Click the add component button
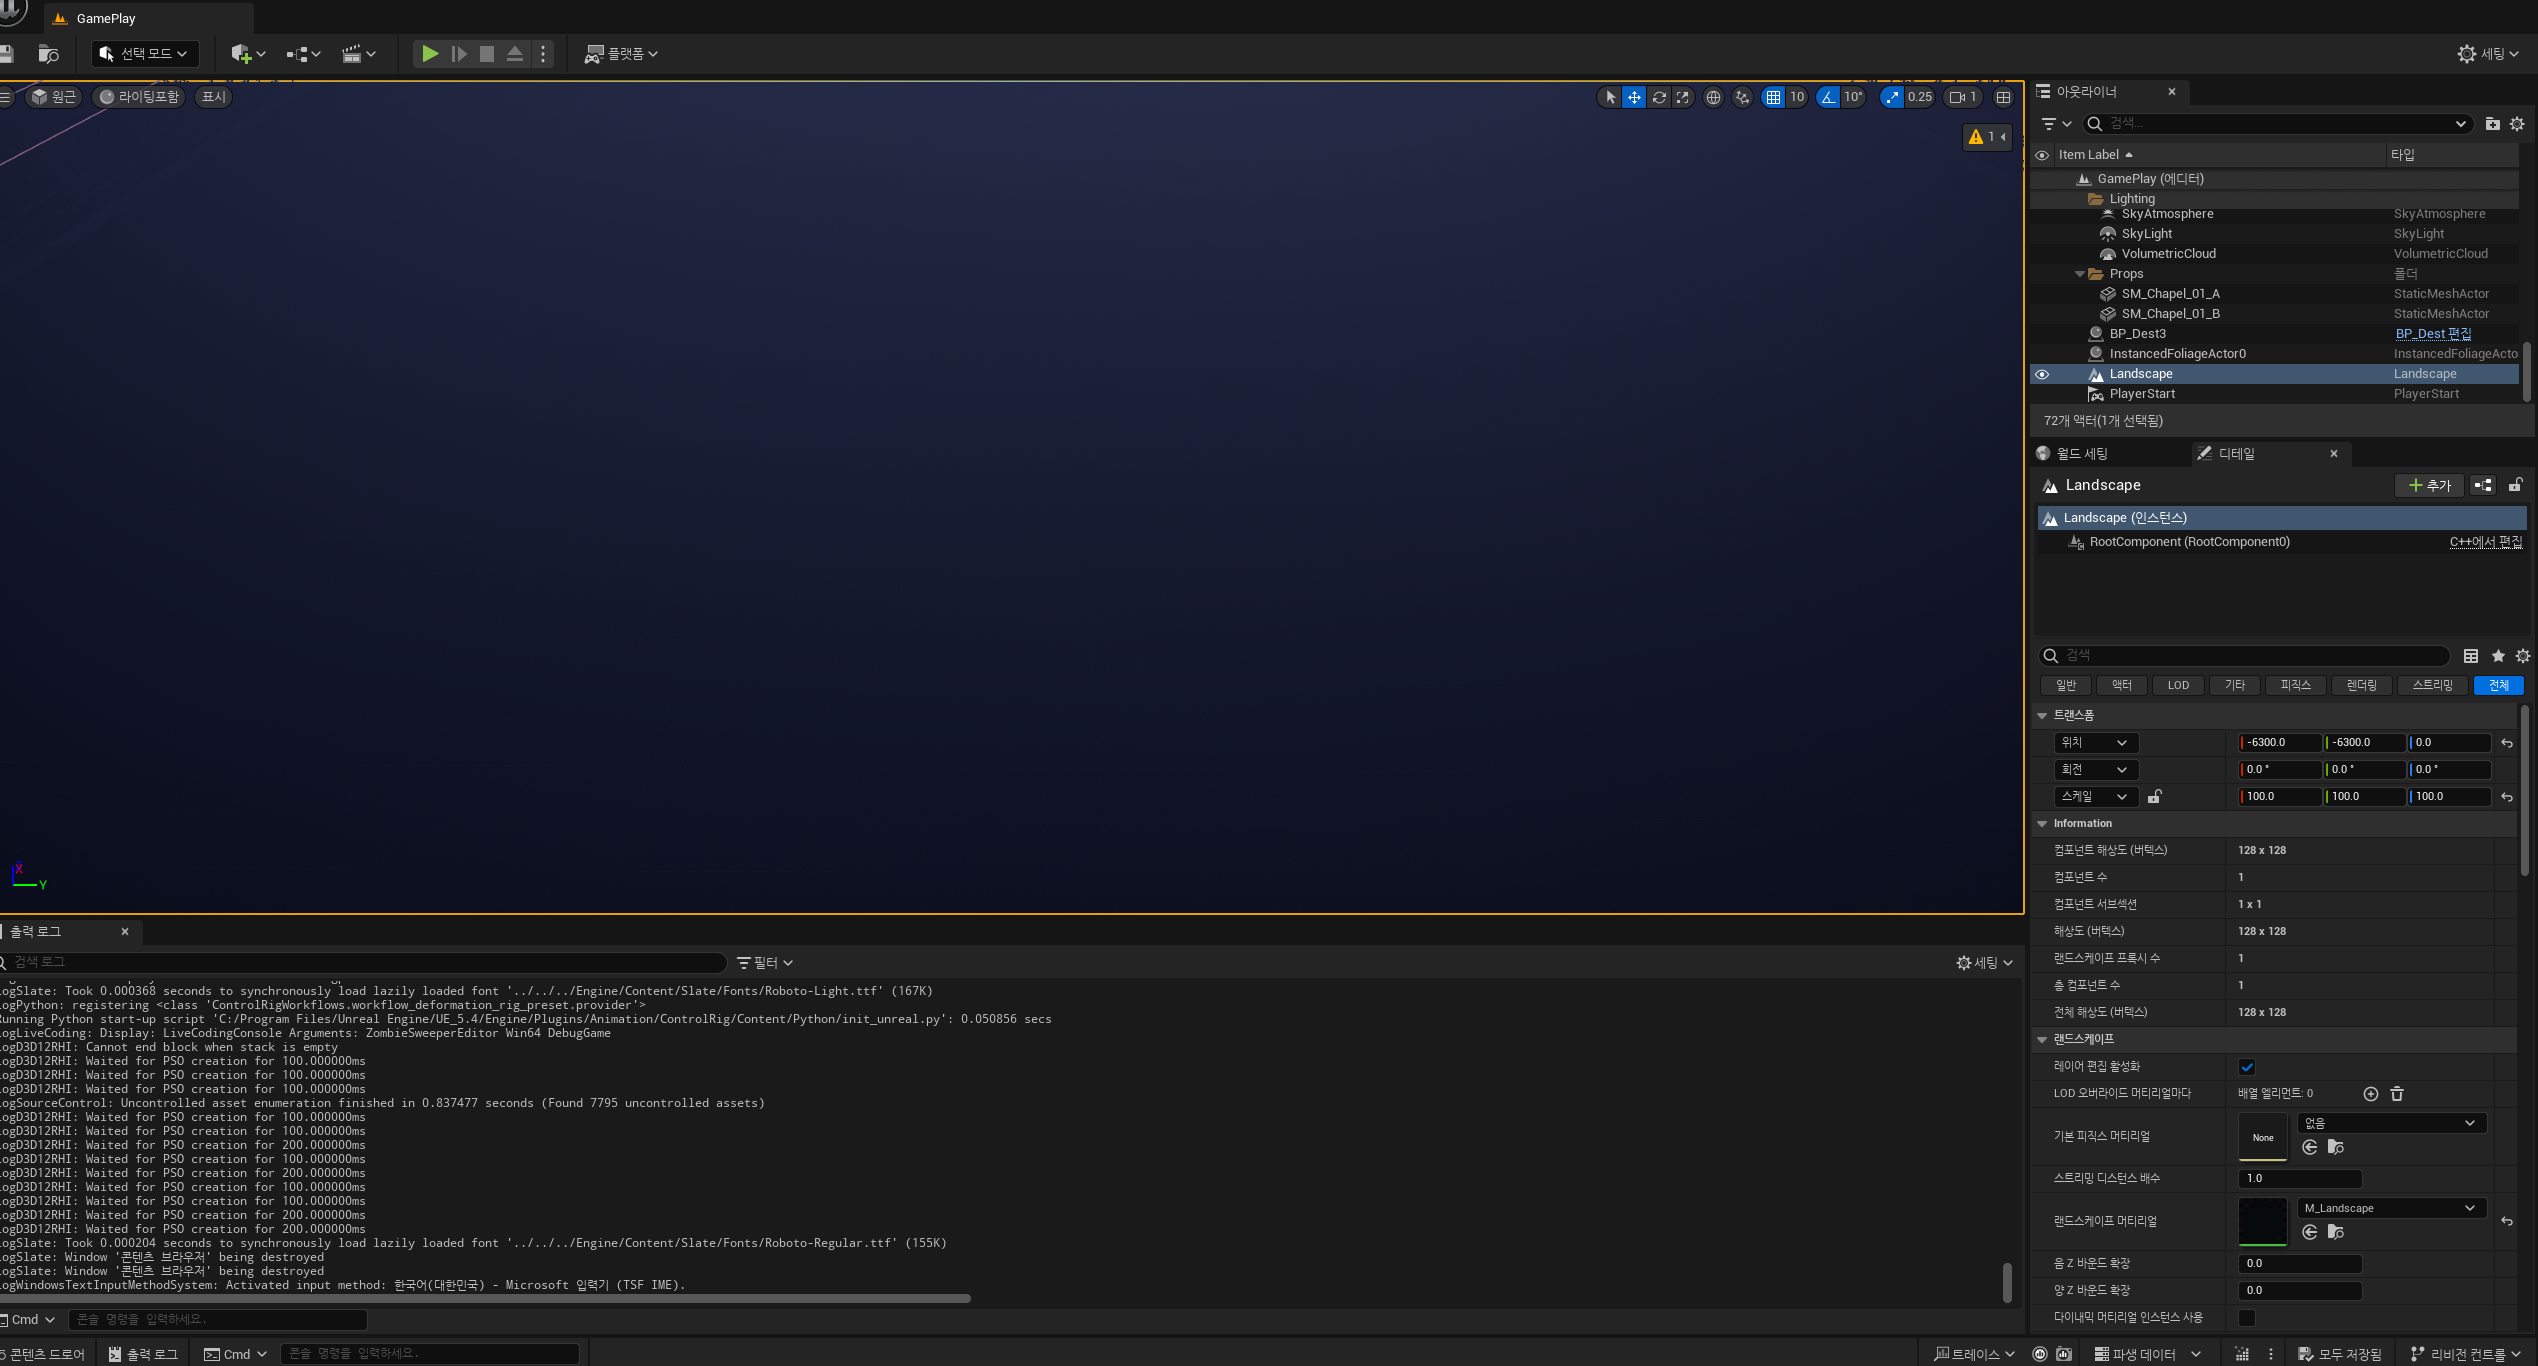Viewport: 2538px width, 1366px height. pyautogui.click(x=2429, y=485)
